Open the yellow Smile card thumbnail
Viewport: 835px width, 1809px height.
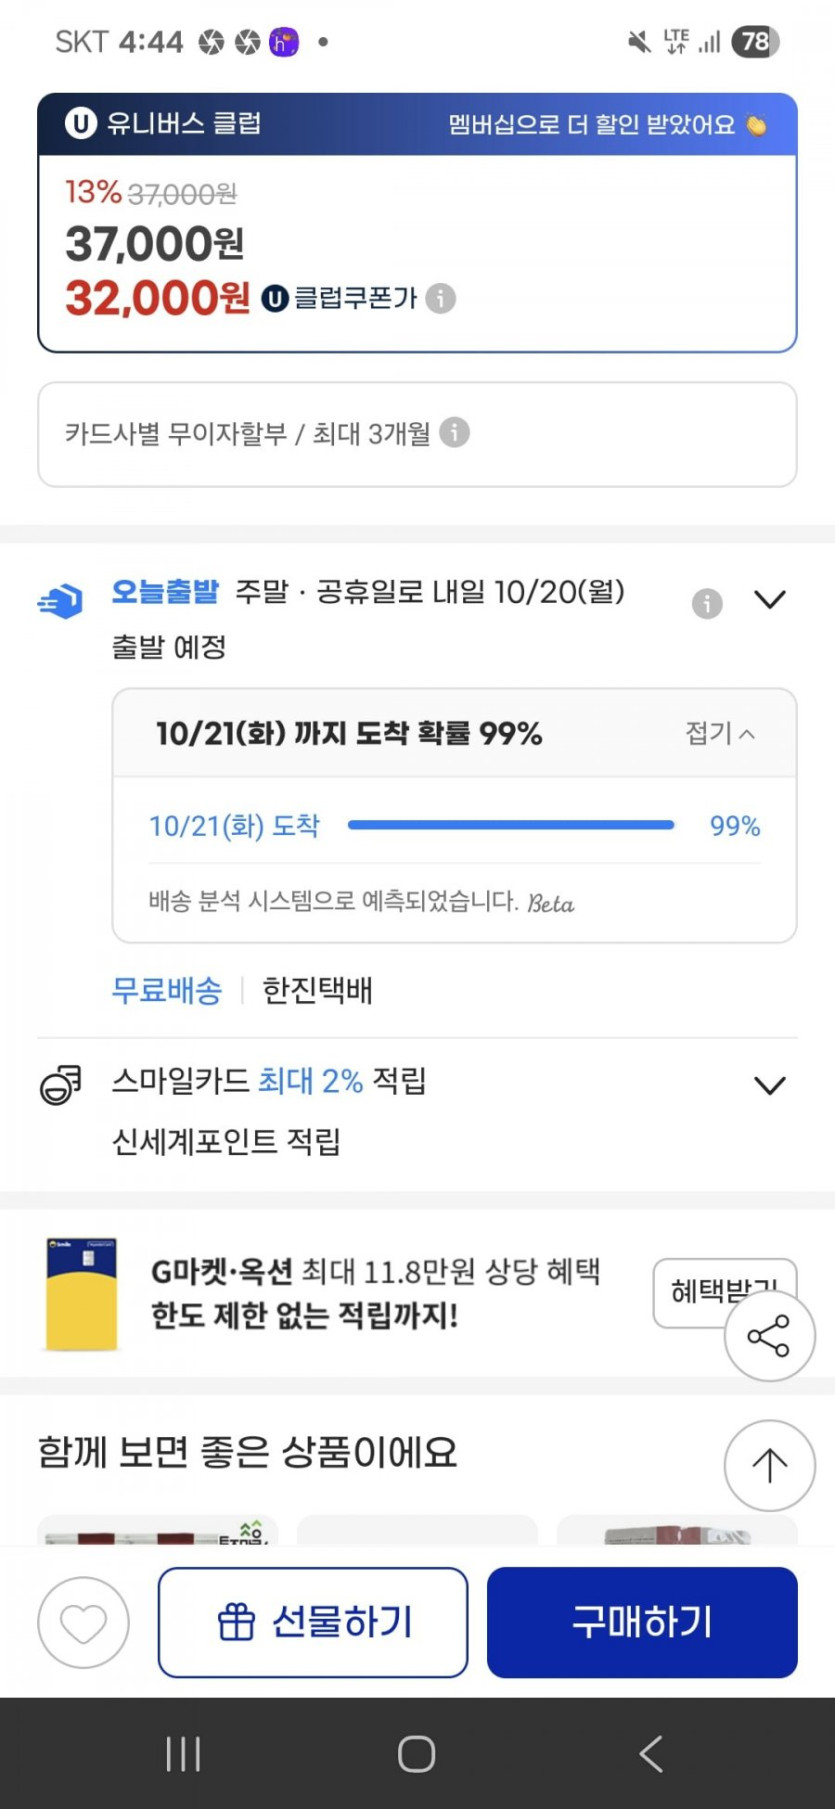(82, 1294)
